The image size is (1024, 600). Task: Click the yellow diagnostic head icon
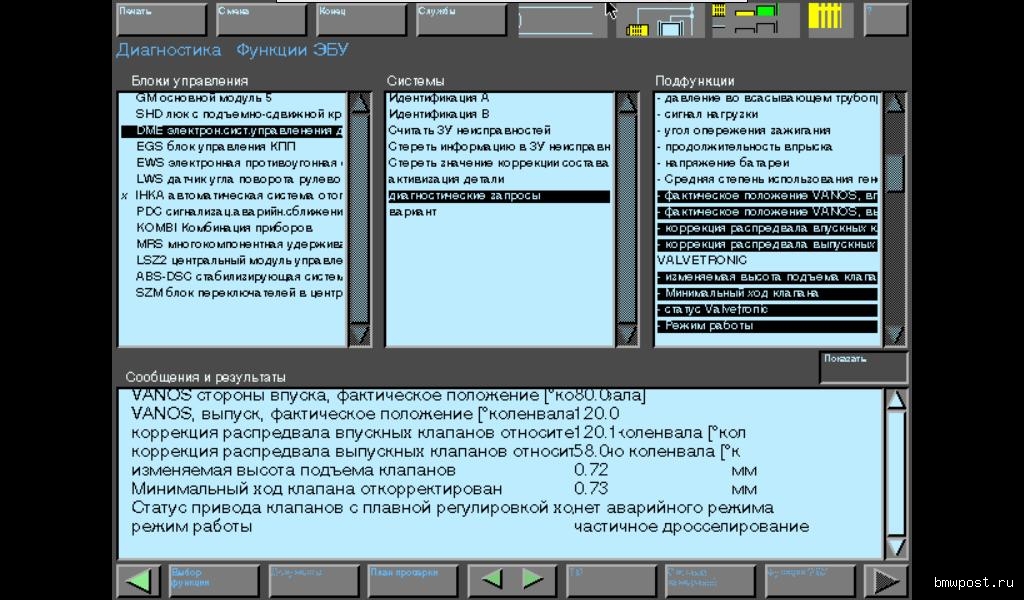click(825, 20)
